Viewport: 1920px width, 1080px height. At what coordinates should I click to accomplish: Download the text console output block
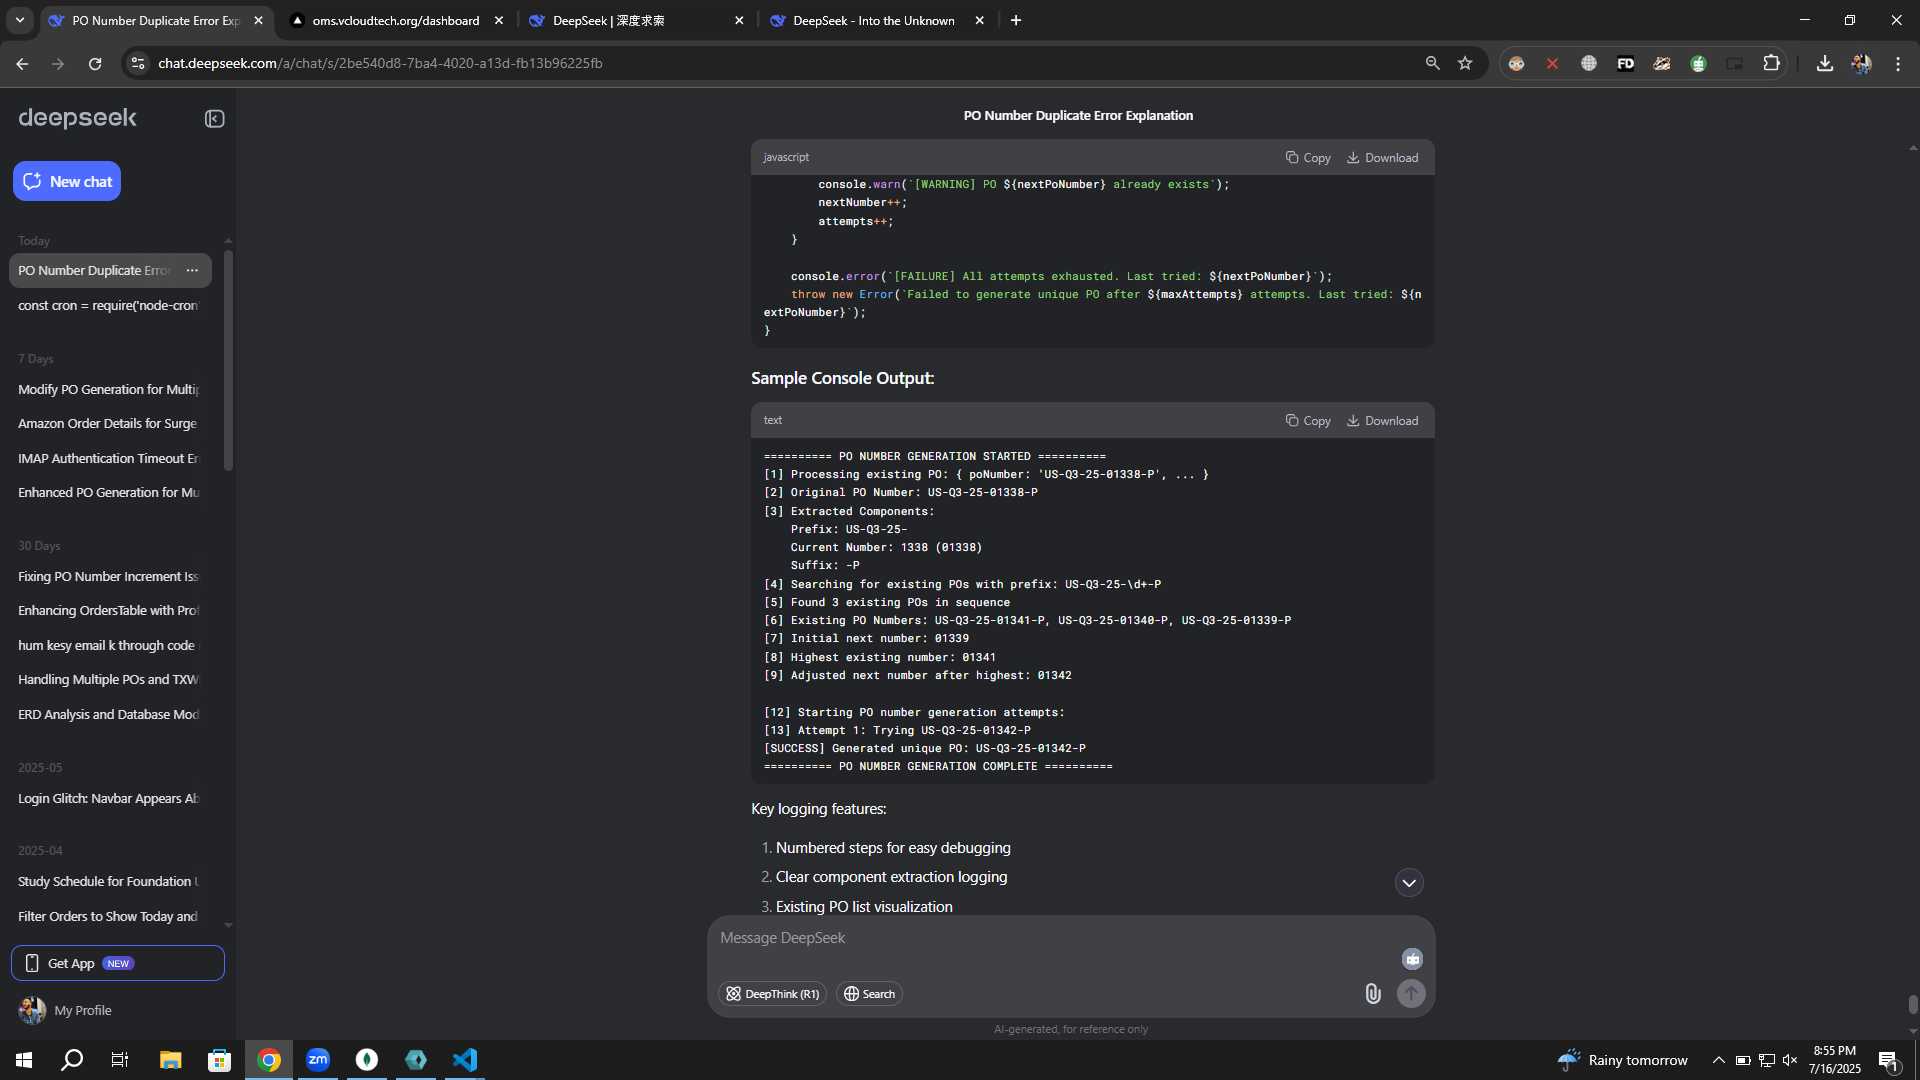point(1382,421)
